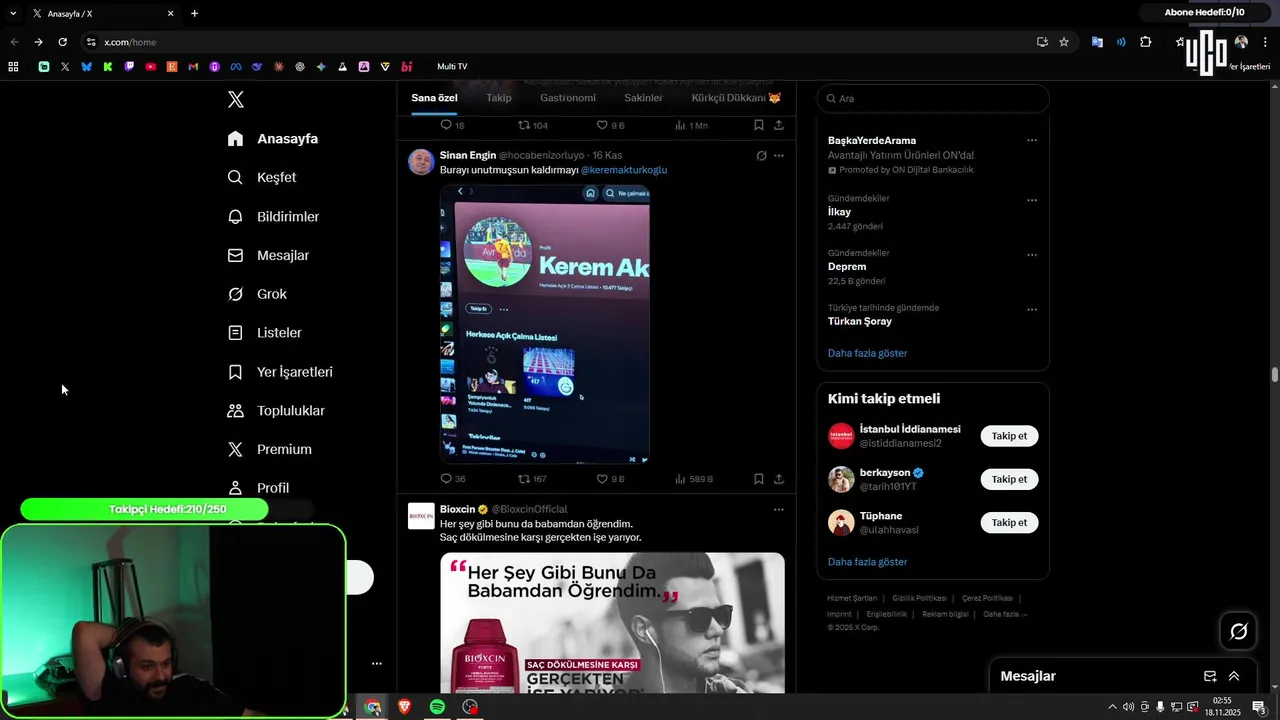Open Multi TV bookmark
The width and height of the screenshot is (1280, 720).
click(x=452, y=67)
